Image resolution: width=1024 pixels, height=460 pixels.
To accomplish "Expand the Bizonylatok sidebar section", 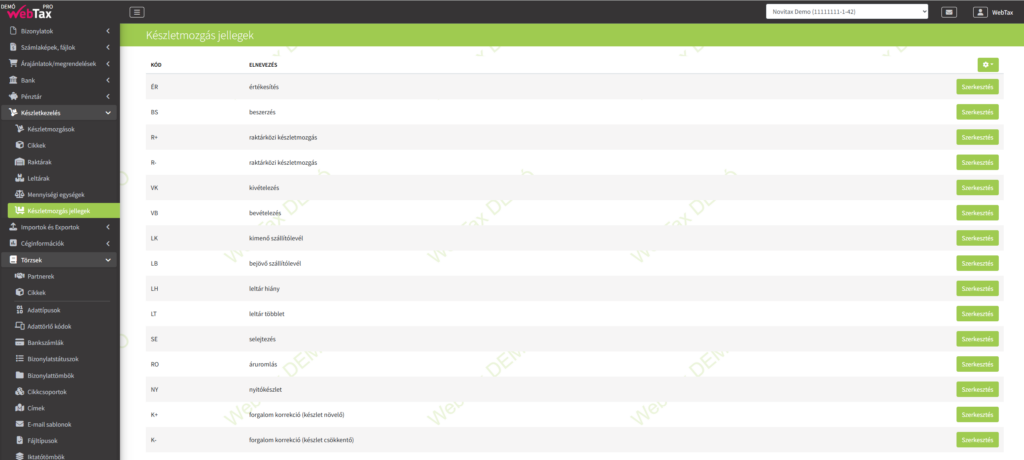I will (58, 32).
